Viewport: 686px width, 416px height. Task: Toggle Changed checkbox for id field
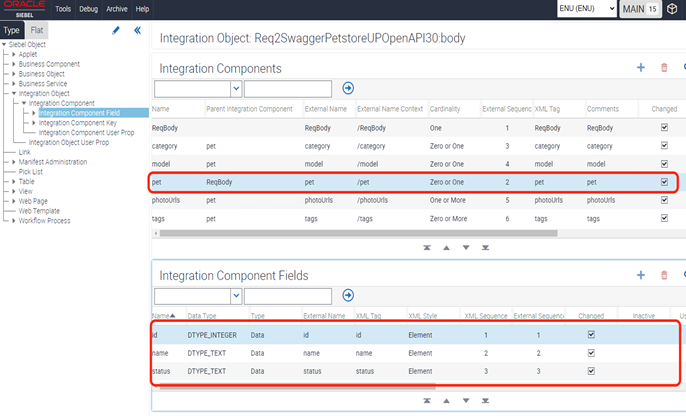(591, 335)
